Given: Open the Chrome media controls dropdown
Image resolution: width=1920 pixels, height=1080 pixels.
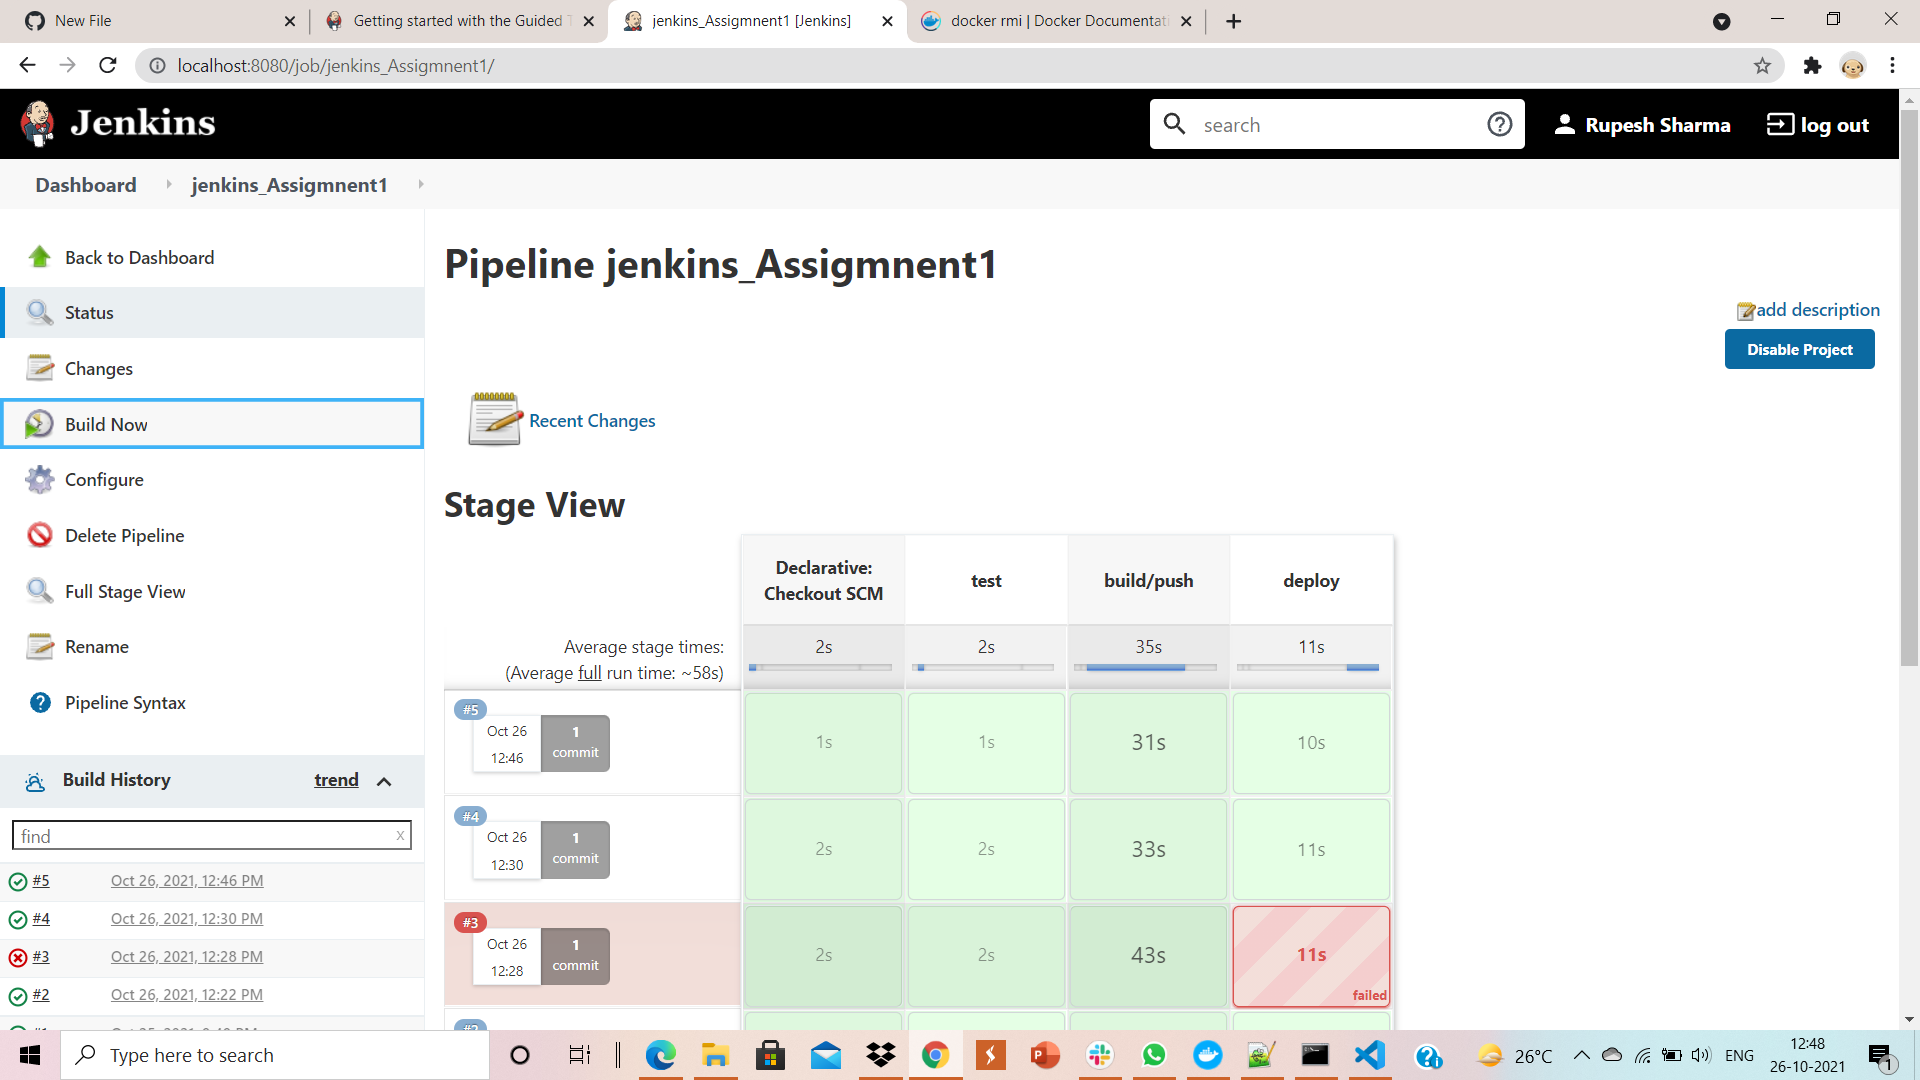Looking at the screenshot, I should [x=1722, y=21].
